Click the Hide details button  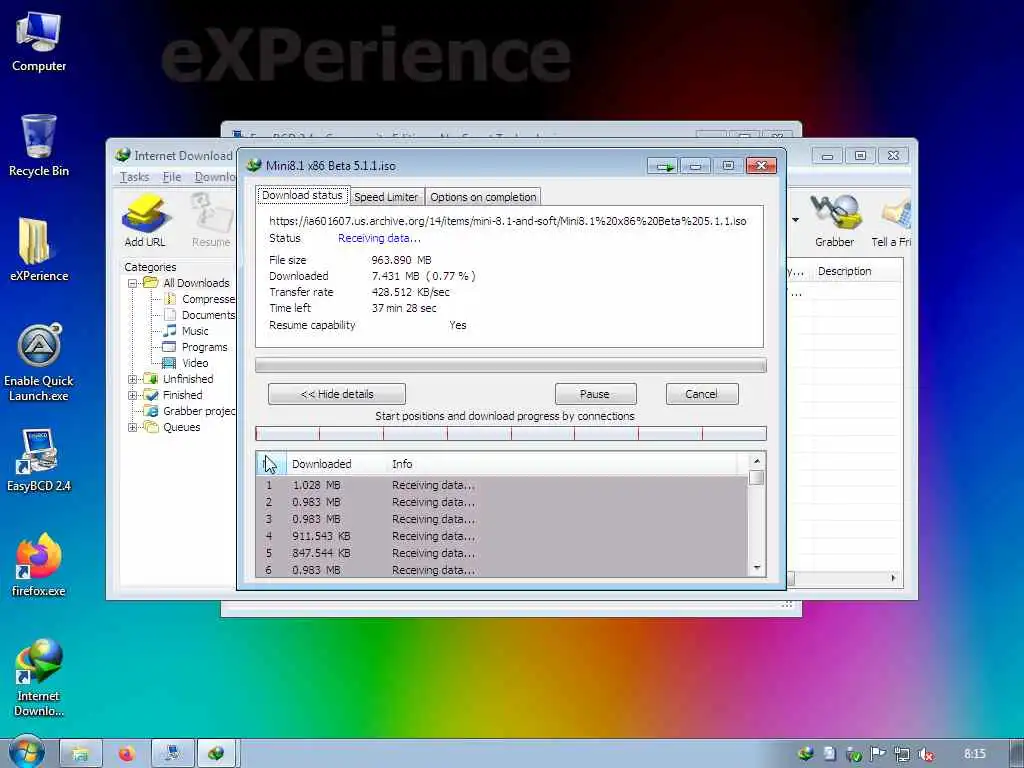(337, 394)
